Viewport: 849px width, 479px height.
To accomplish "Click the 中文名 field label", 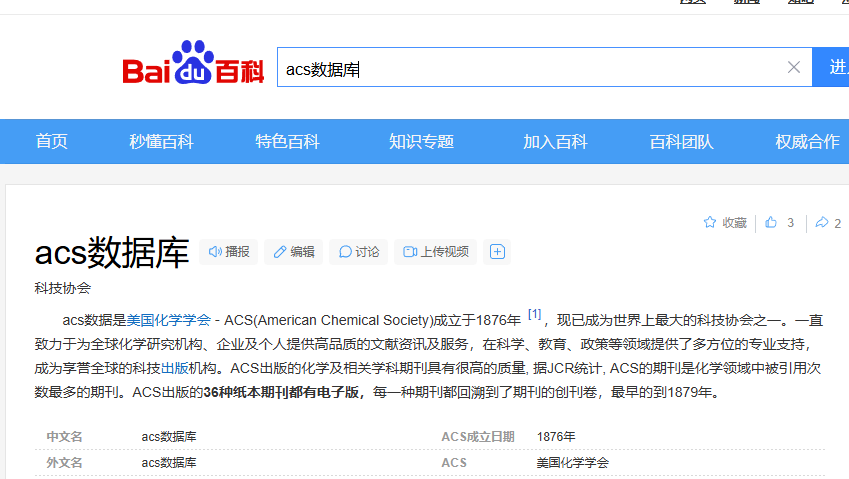I will click(64, 437).
